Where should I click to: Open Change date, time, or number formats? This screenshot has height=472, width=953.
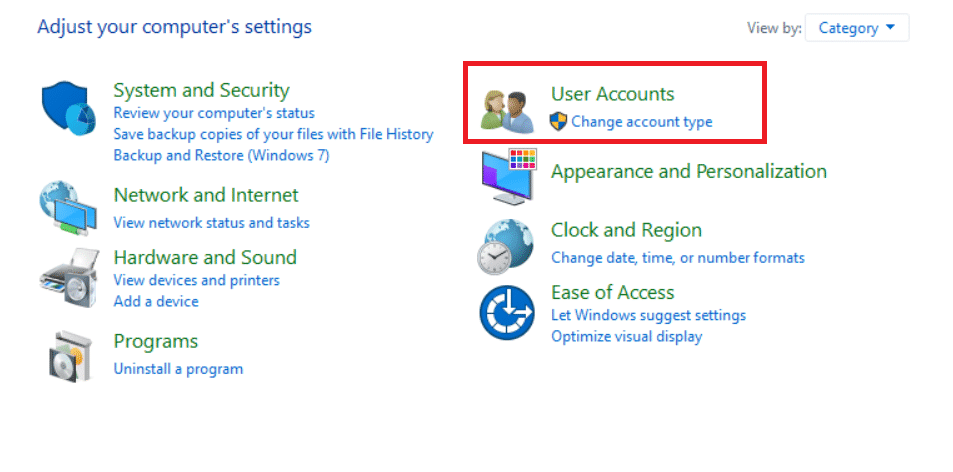[677, 257]
